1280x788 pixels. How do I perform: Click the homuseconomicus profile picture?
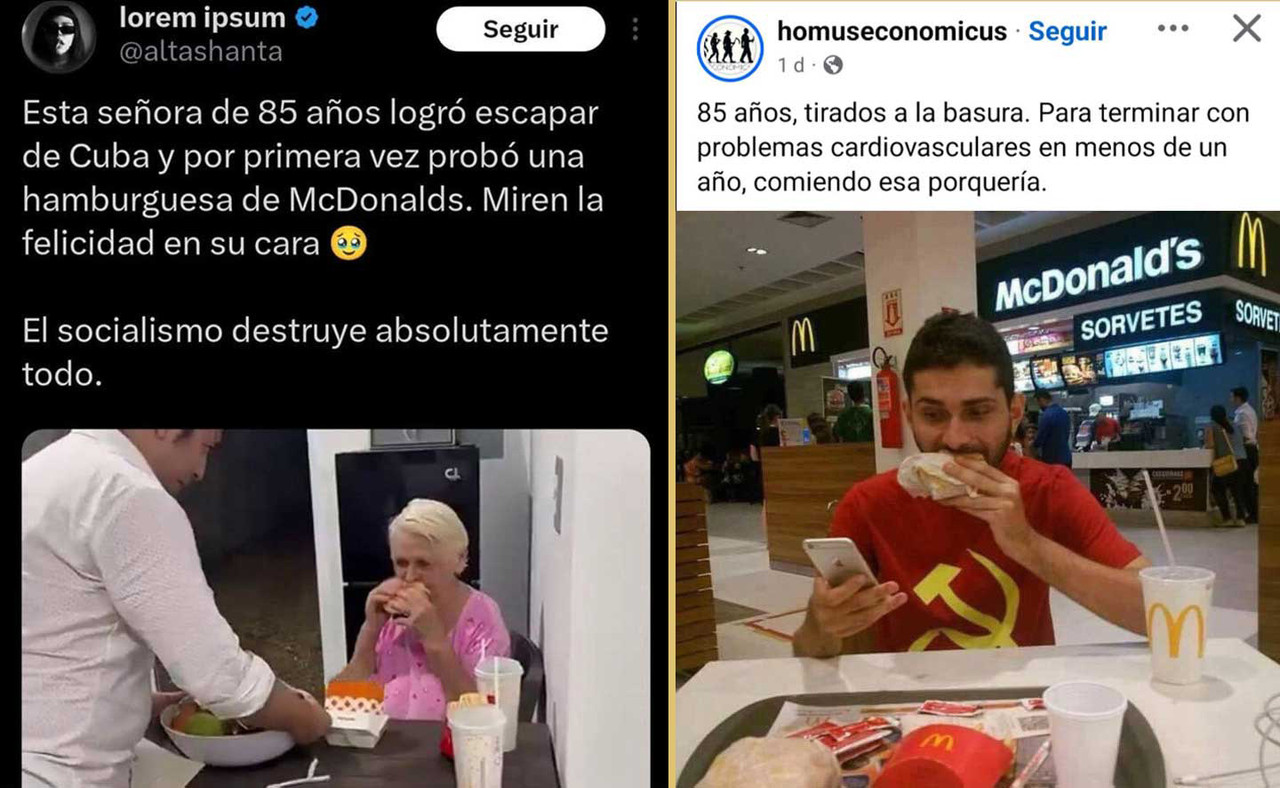(x=730, y=48)
